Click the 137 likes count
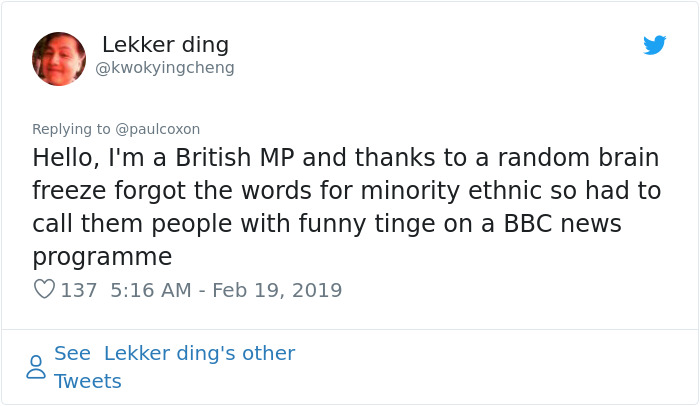Viewport: 700px width, 406px height. (x=79, y=290)
